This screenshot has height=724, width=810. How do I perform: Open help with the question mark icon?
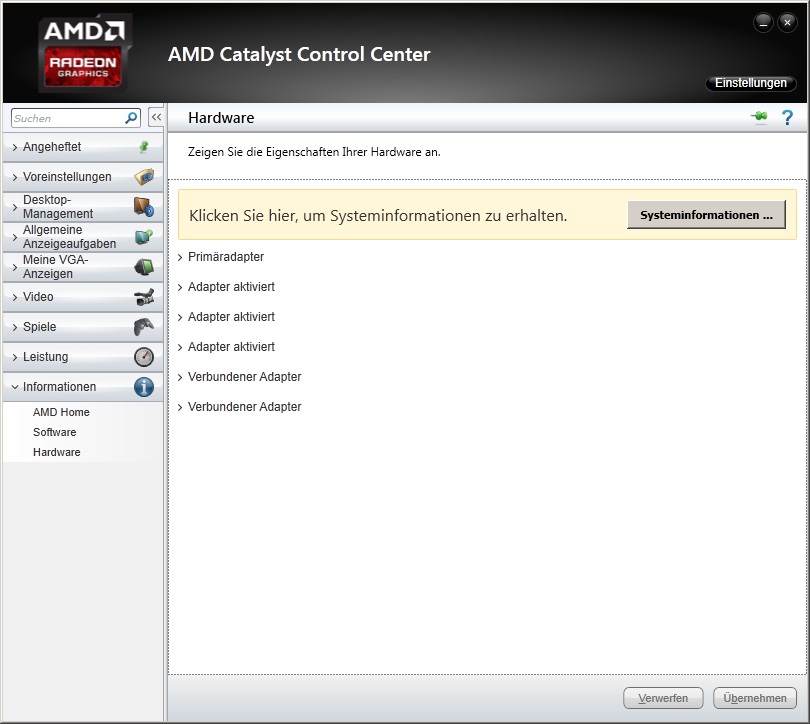click(787, 118)
